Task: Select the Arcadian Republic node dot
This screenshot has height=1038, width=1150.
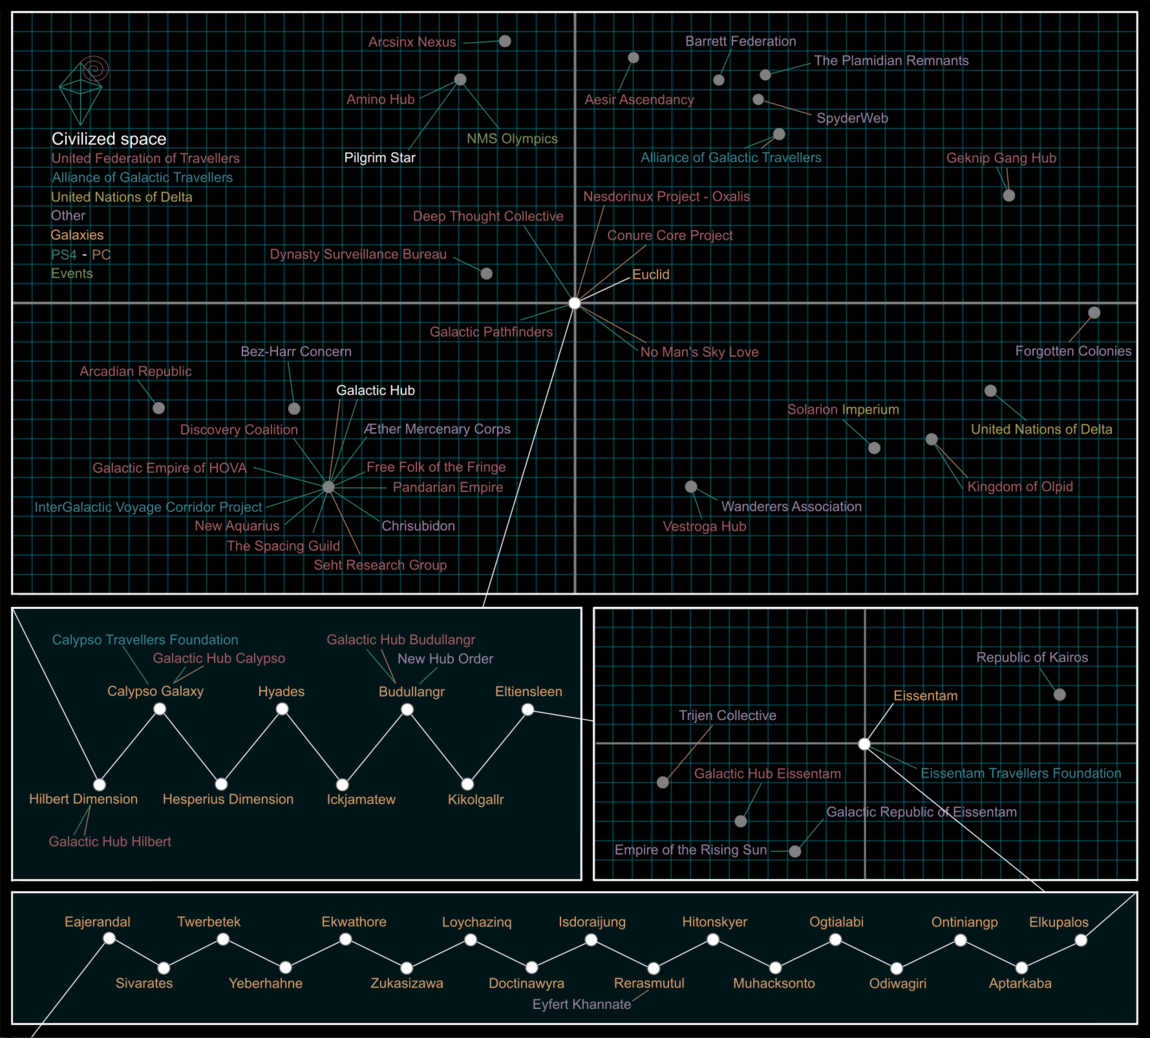Action: click(x=158, y=408)
